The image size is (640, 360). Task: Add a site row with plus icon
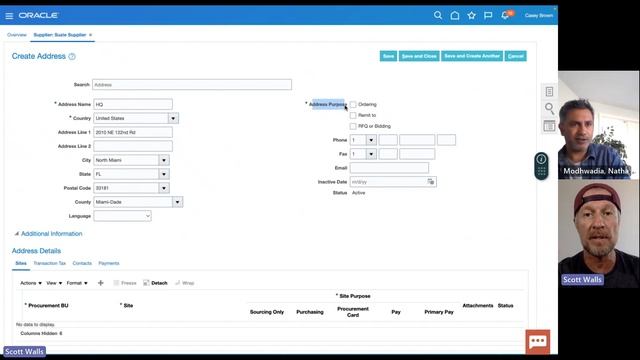pos(100,283)
